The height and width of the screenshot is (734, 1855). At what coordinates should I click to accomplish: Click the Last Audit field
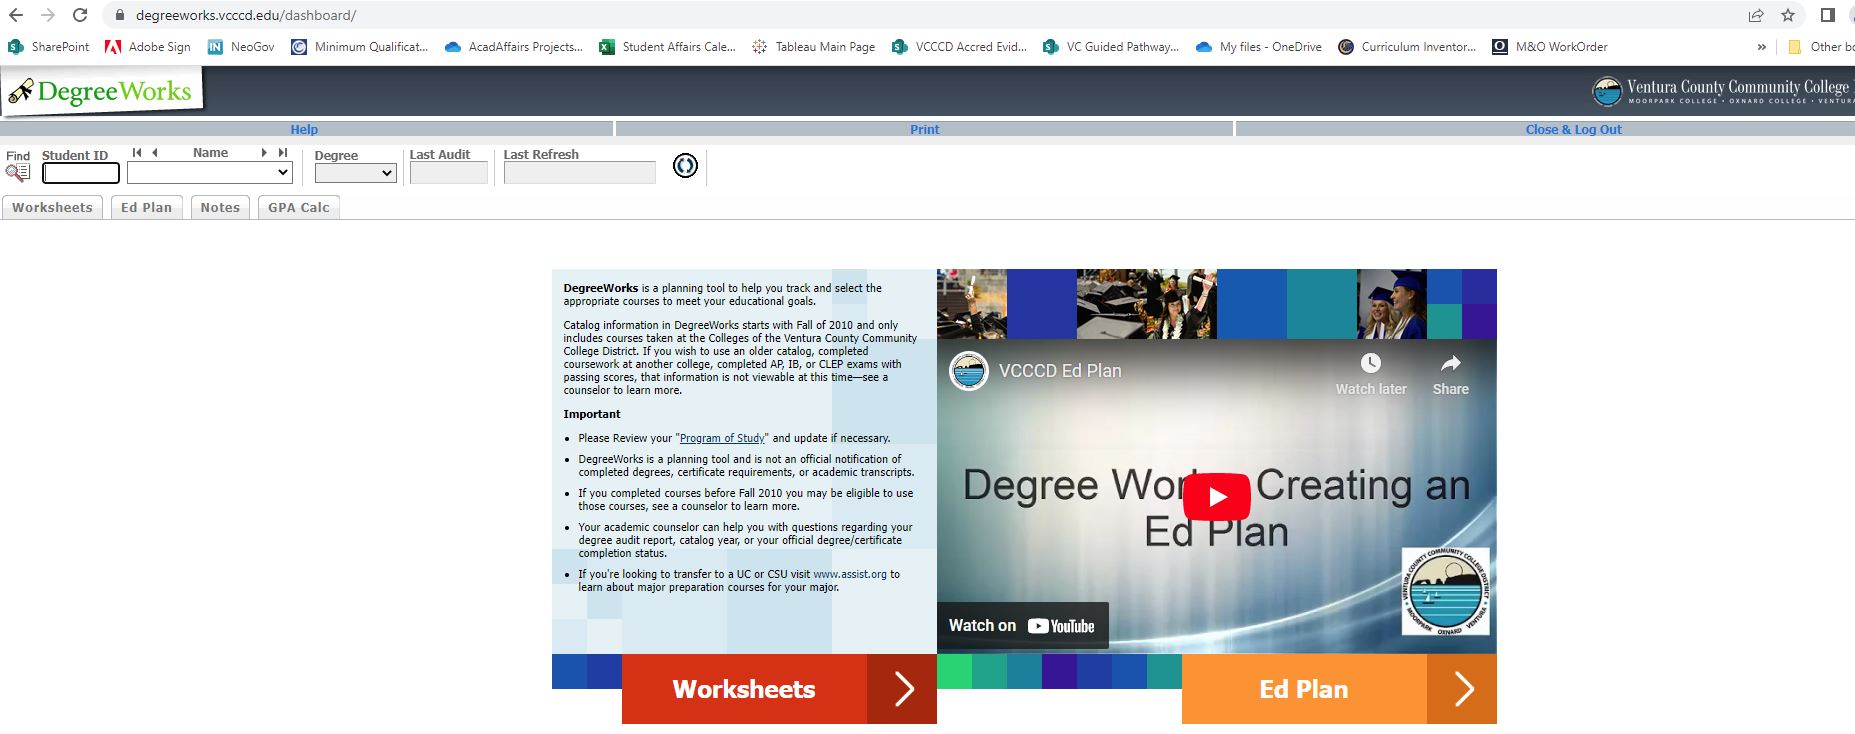[449, 173]
